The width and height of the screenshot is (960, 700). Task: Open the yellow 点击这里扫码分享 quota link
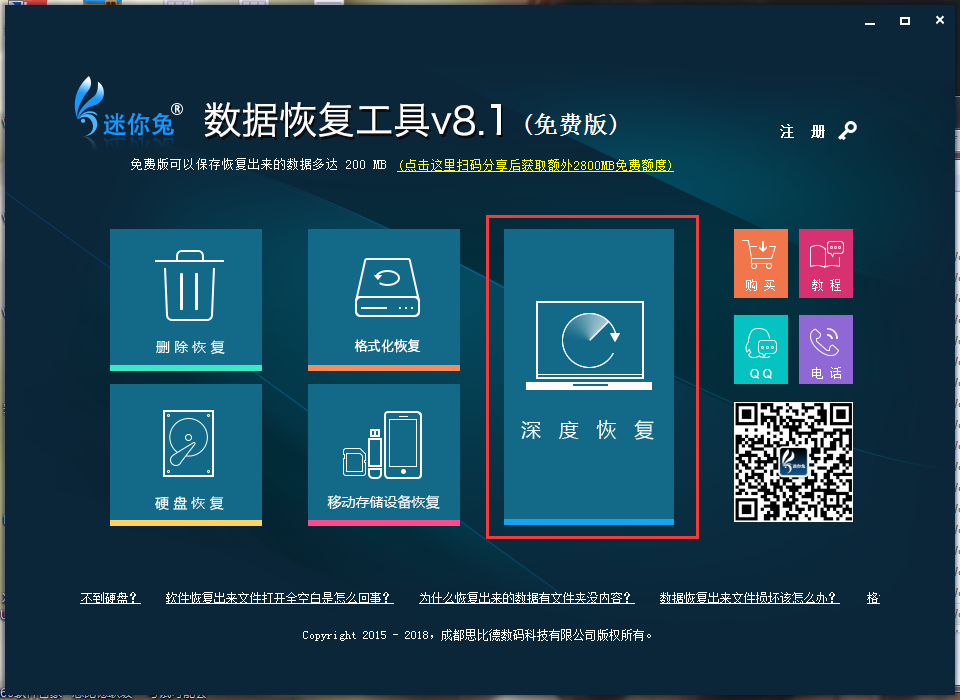(x=535, y=165)
